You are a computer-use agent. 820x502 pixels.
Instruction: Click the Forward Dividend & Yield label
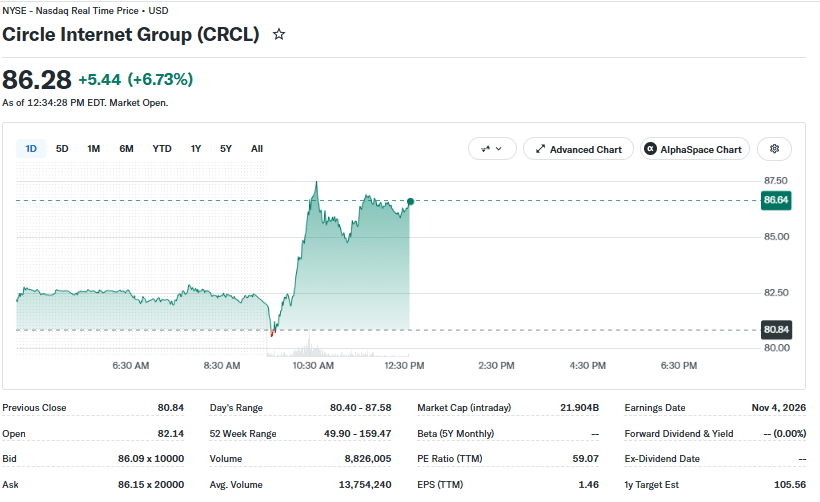679,434
